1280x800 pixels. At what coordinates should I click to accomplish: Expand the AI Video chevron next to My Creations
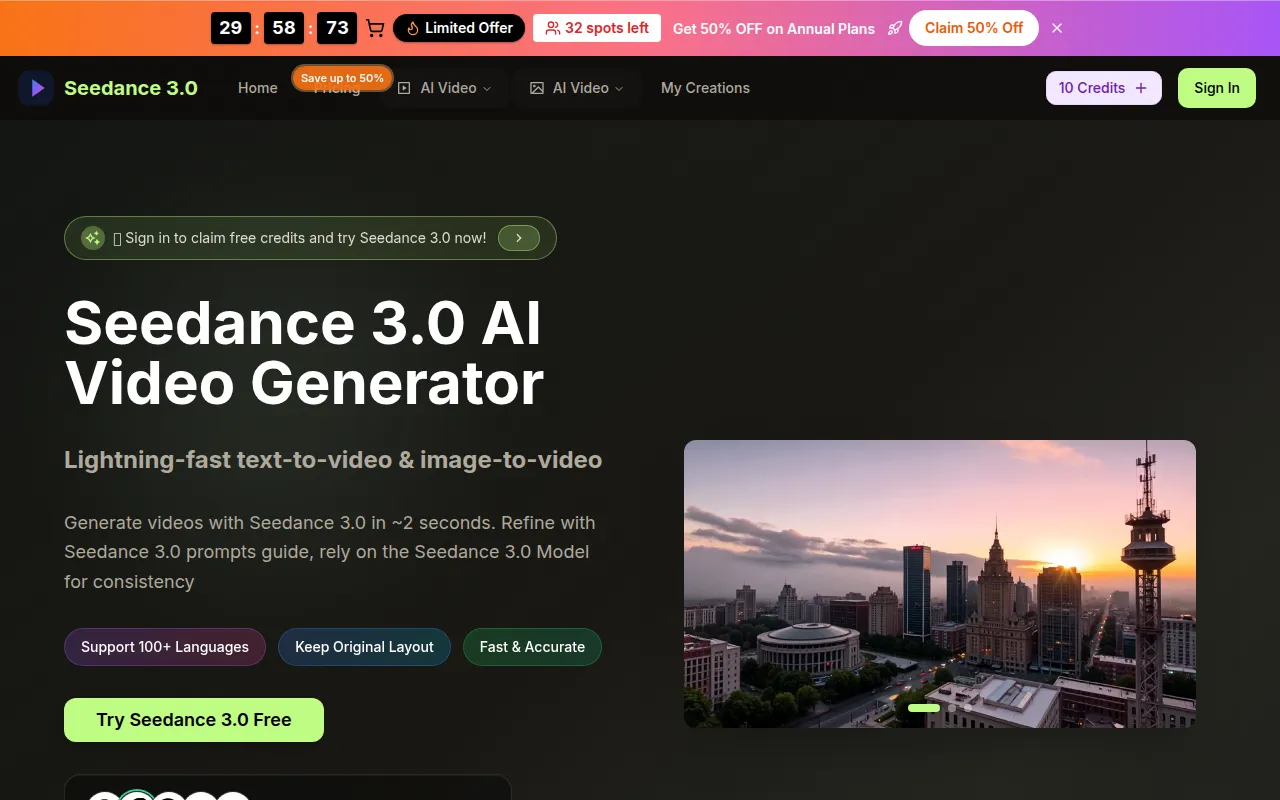coord(619,88)
